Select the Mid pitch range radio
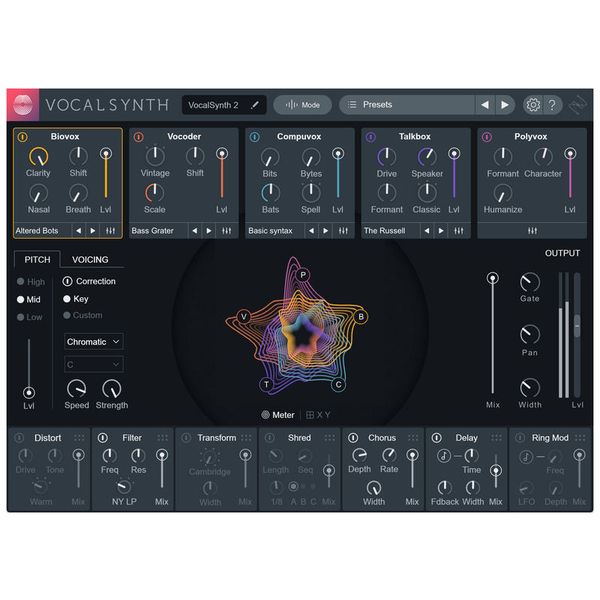Viewport: 600px width, 600px height. pos(21,299)
